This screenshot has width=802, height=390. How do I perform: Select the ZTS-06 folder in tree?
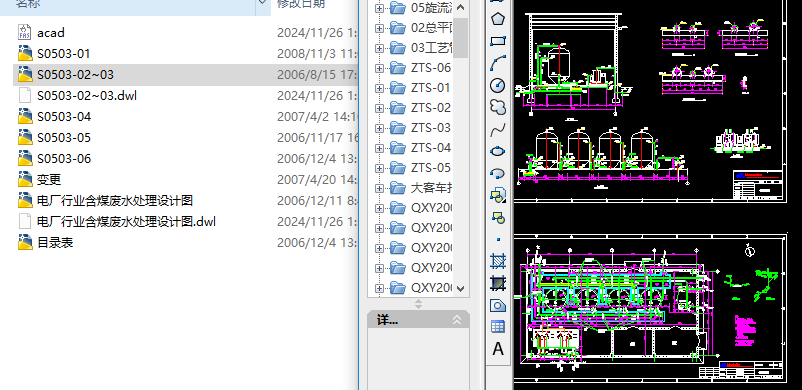[431, 68]
